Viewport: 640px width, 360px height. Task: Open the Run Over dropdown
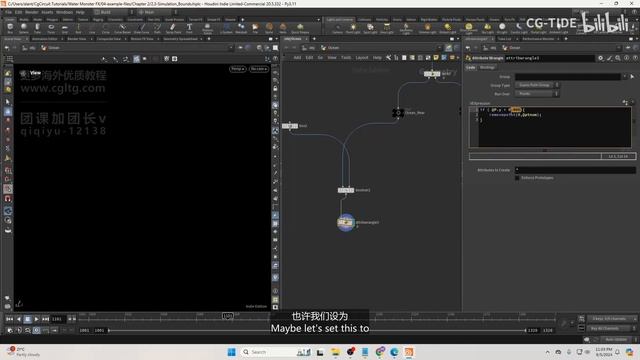point(537,94)
